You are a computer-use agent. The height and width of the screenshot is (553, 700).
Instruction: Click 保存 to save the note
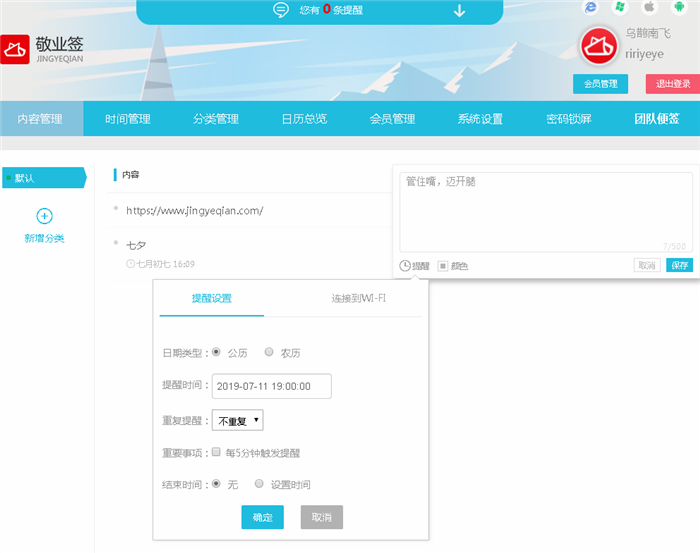[x=679, y=265]
